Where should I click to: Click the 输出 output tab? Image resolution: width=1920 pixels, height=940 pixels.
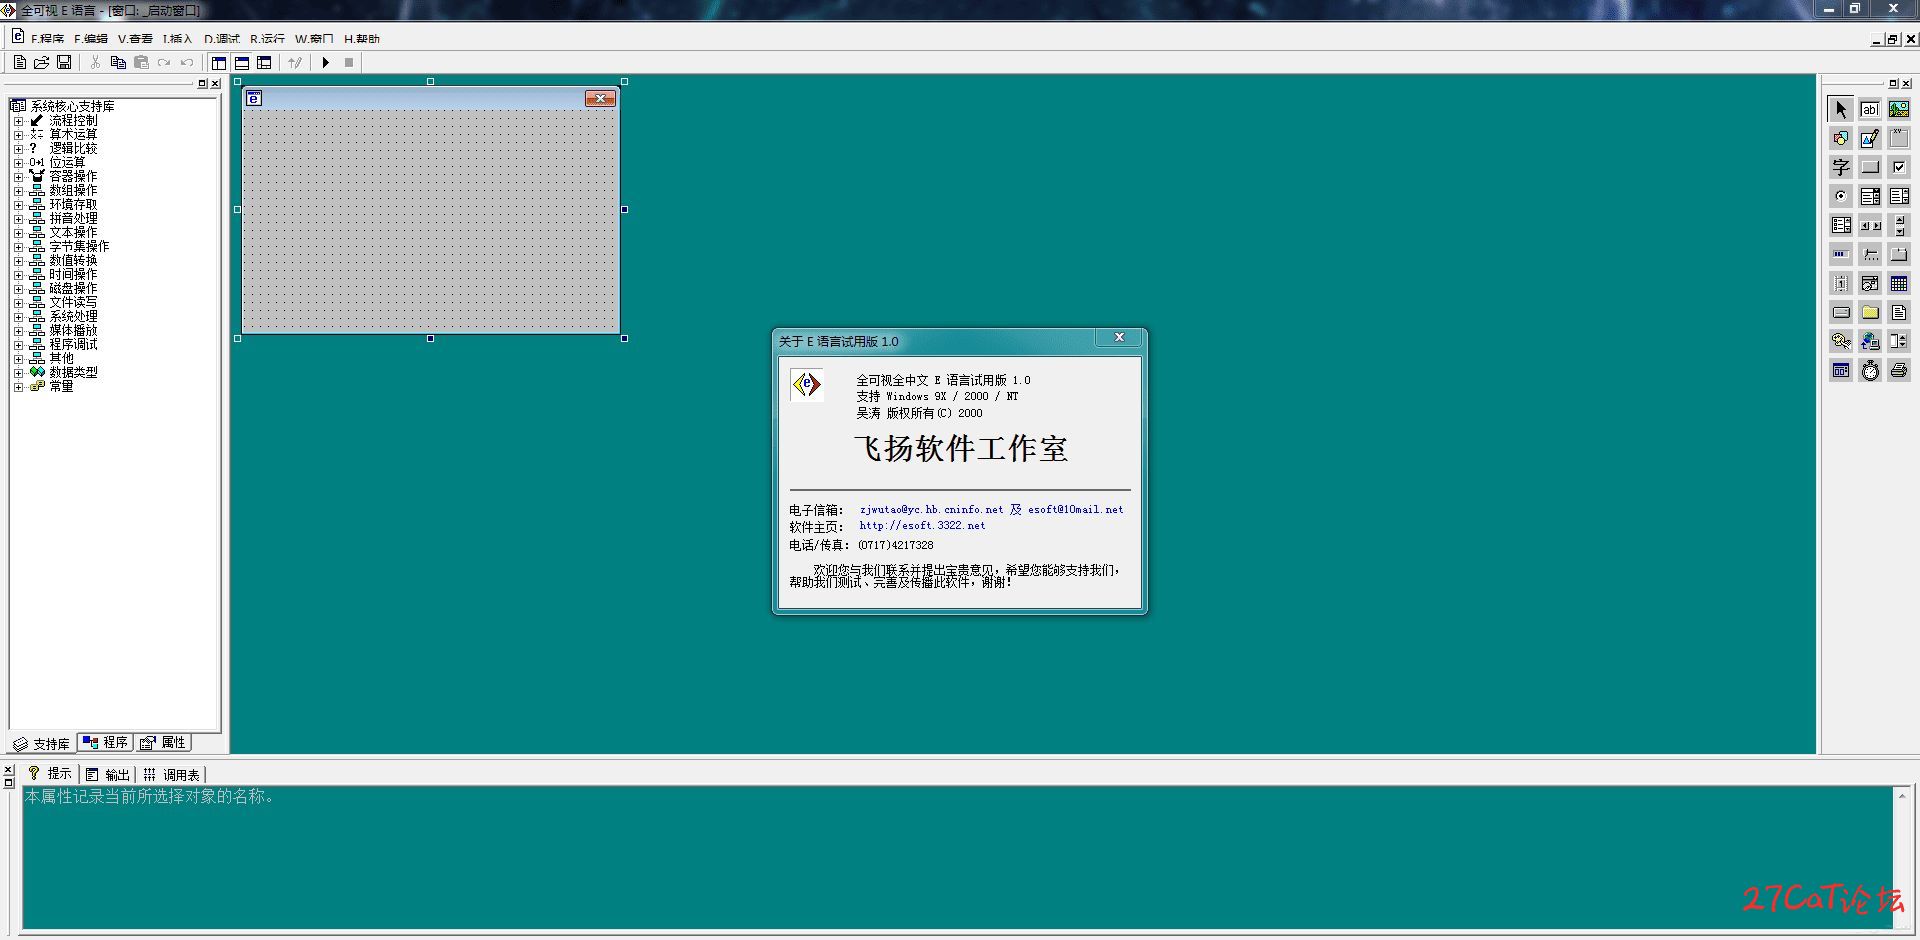tap(108, 774)
